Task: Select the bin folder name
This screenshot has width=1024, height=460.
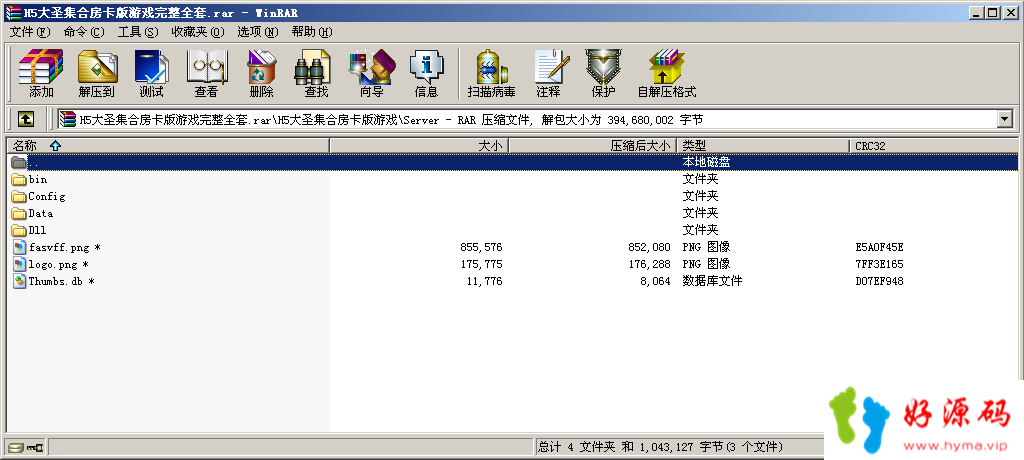Action: (x=38, y=179)
